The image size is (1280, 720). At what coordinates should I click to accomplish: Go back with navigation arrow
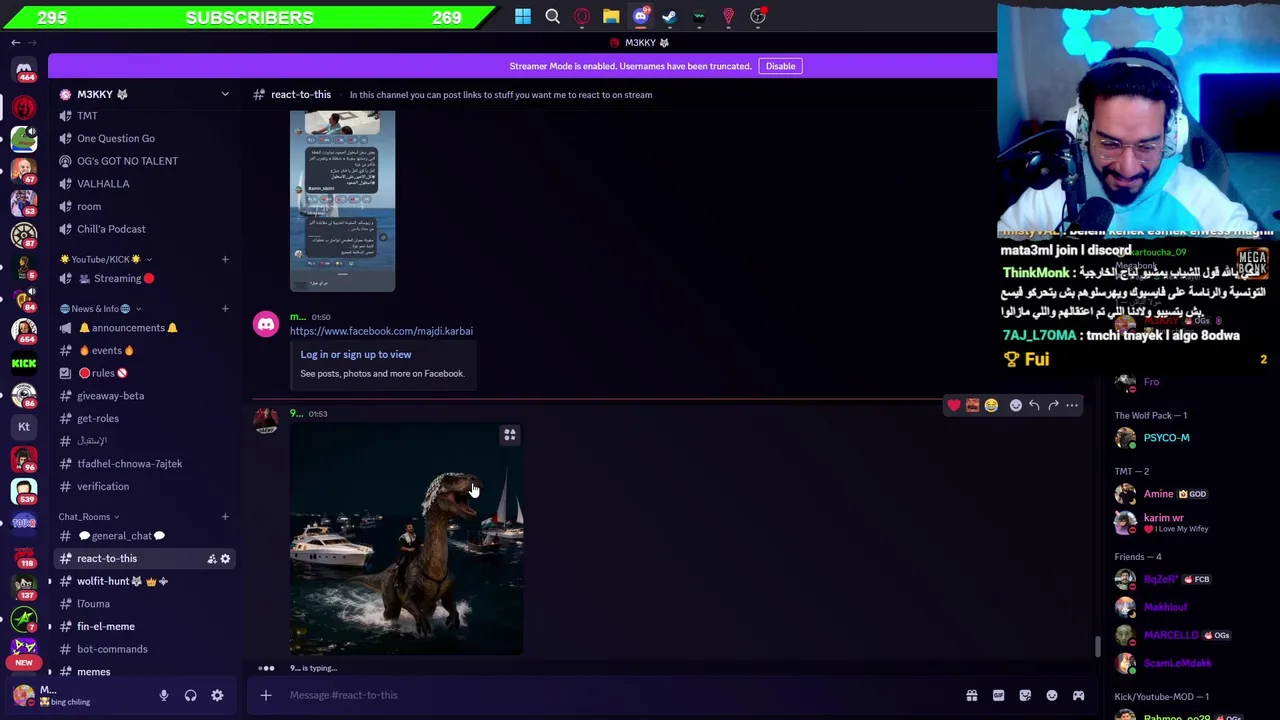15,43
